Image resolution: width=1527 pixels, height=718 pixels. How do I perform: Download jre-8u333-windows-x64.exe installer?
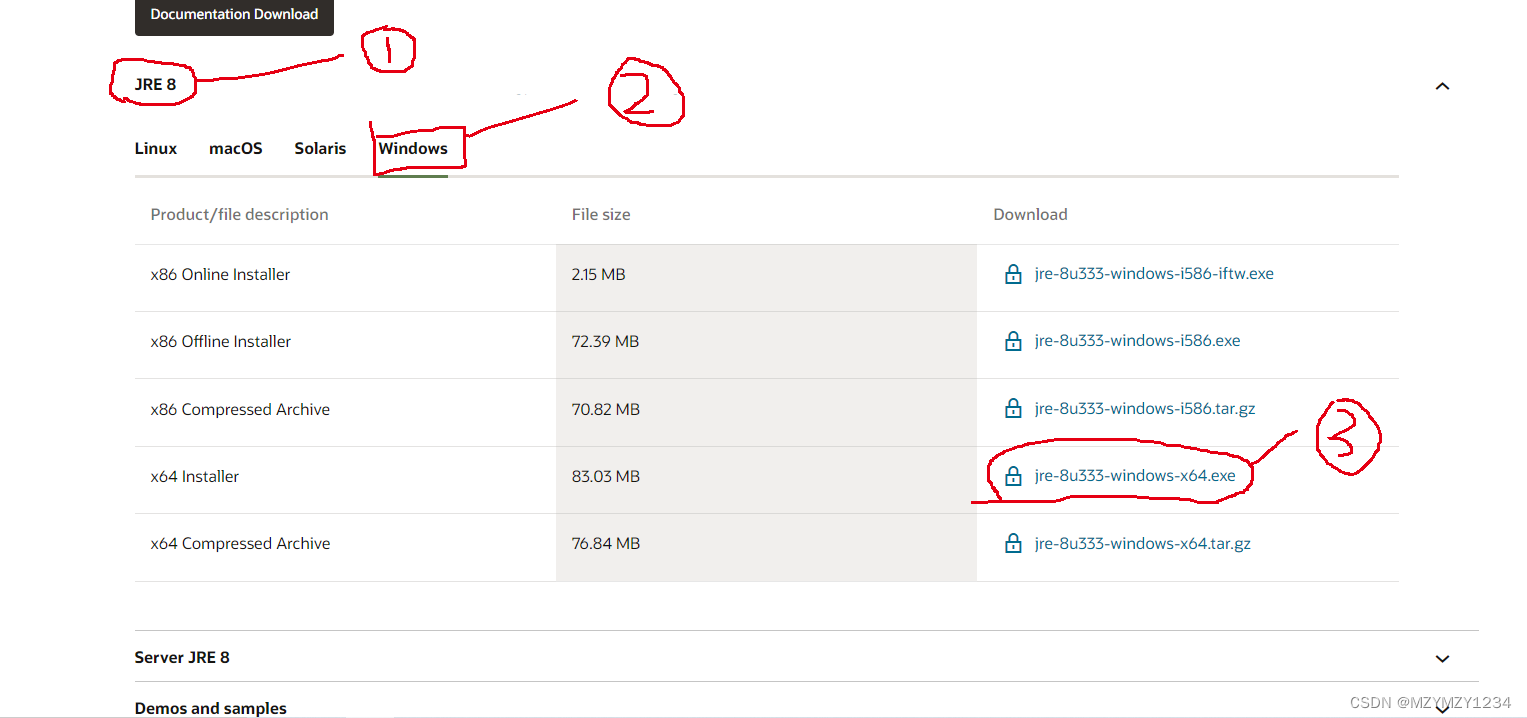[x=1135, y=476]
